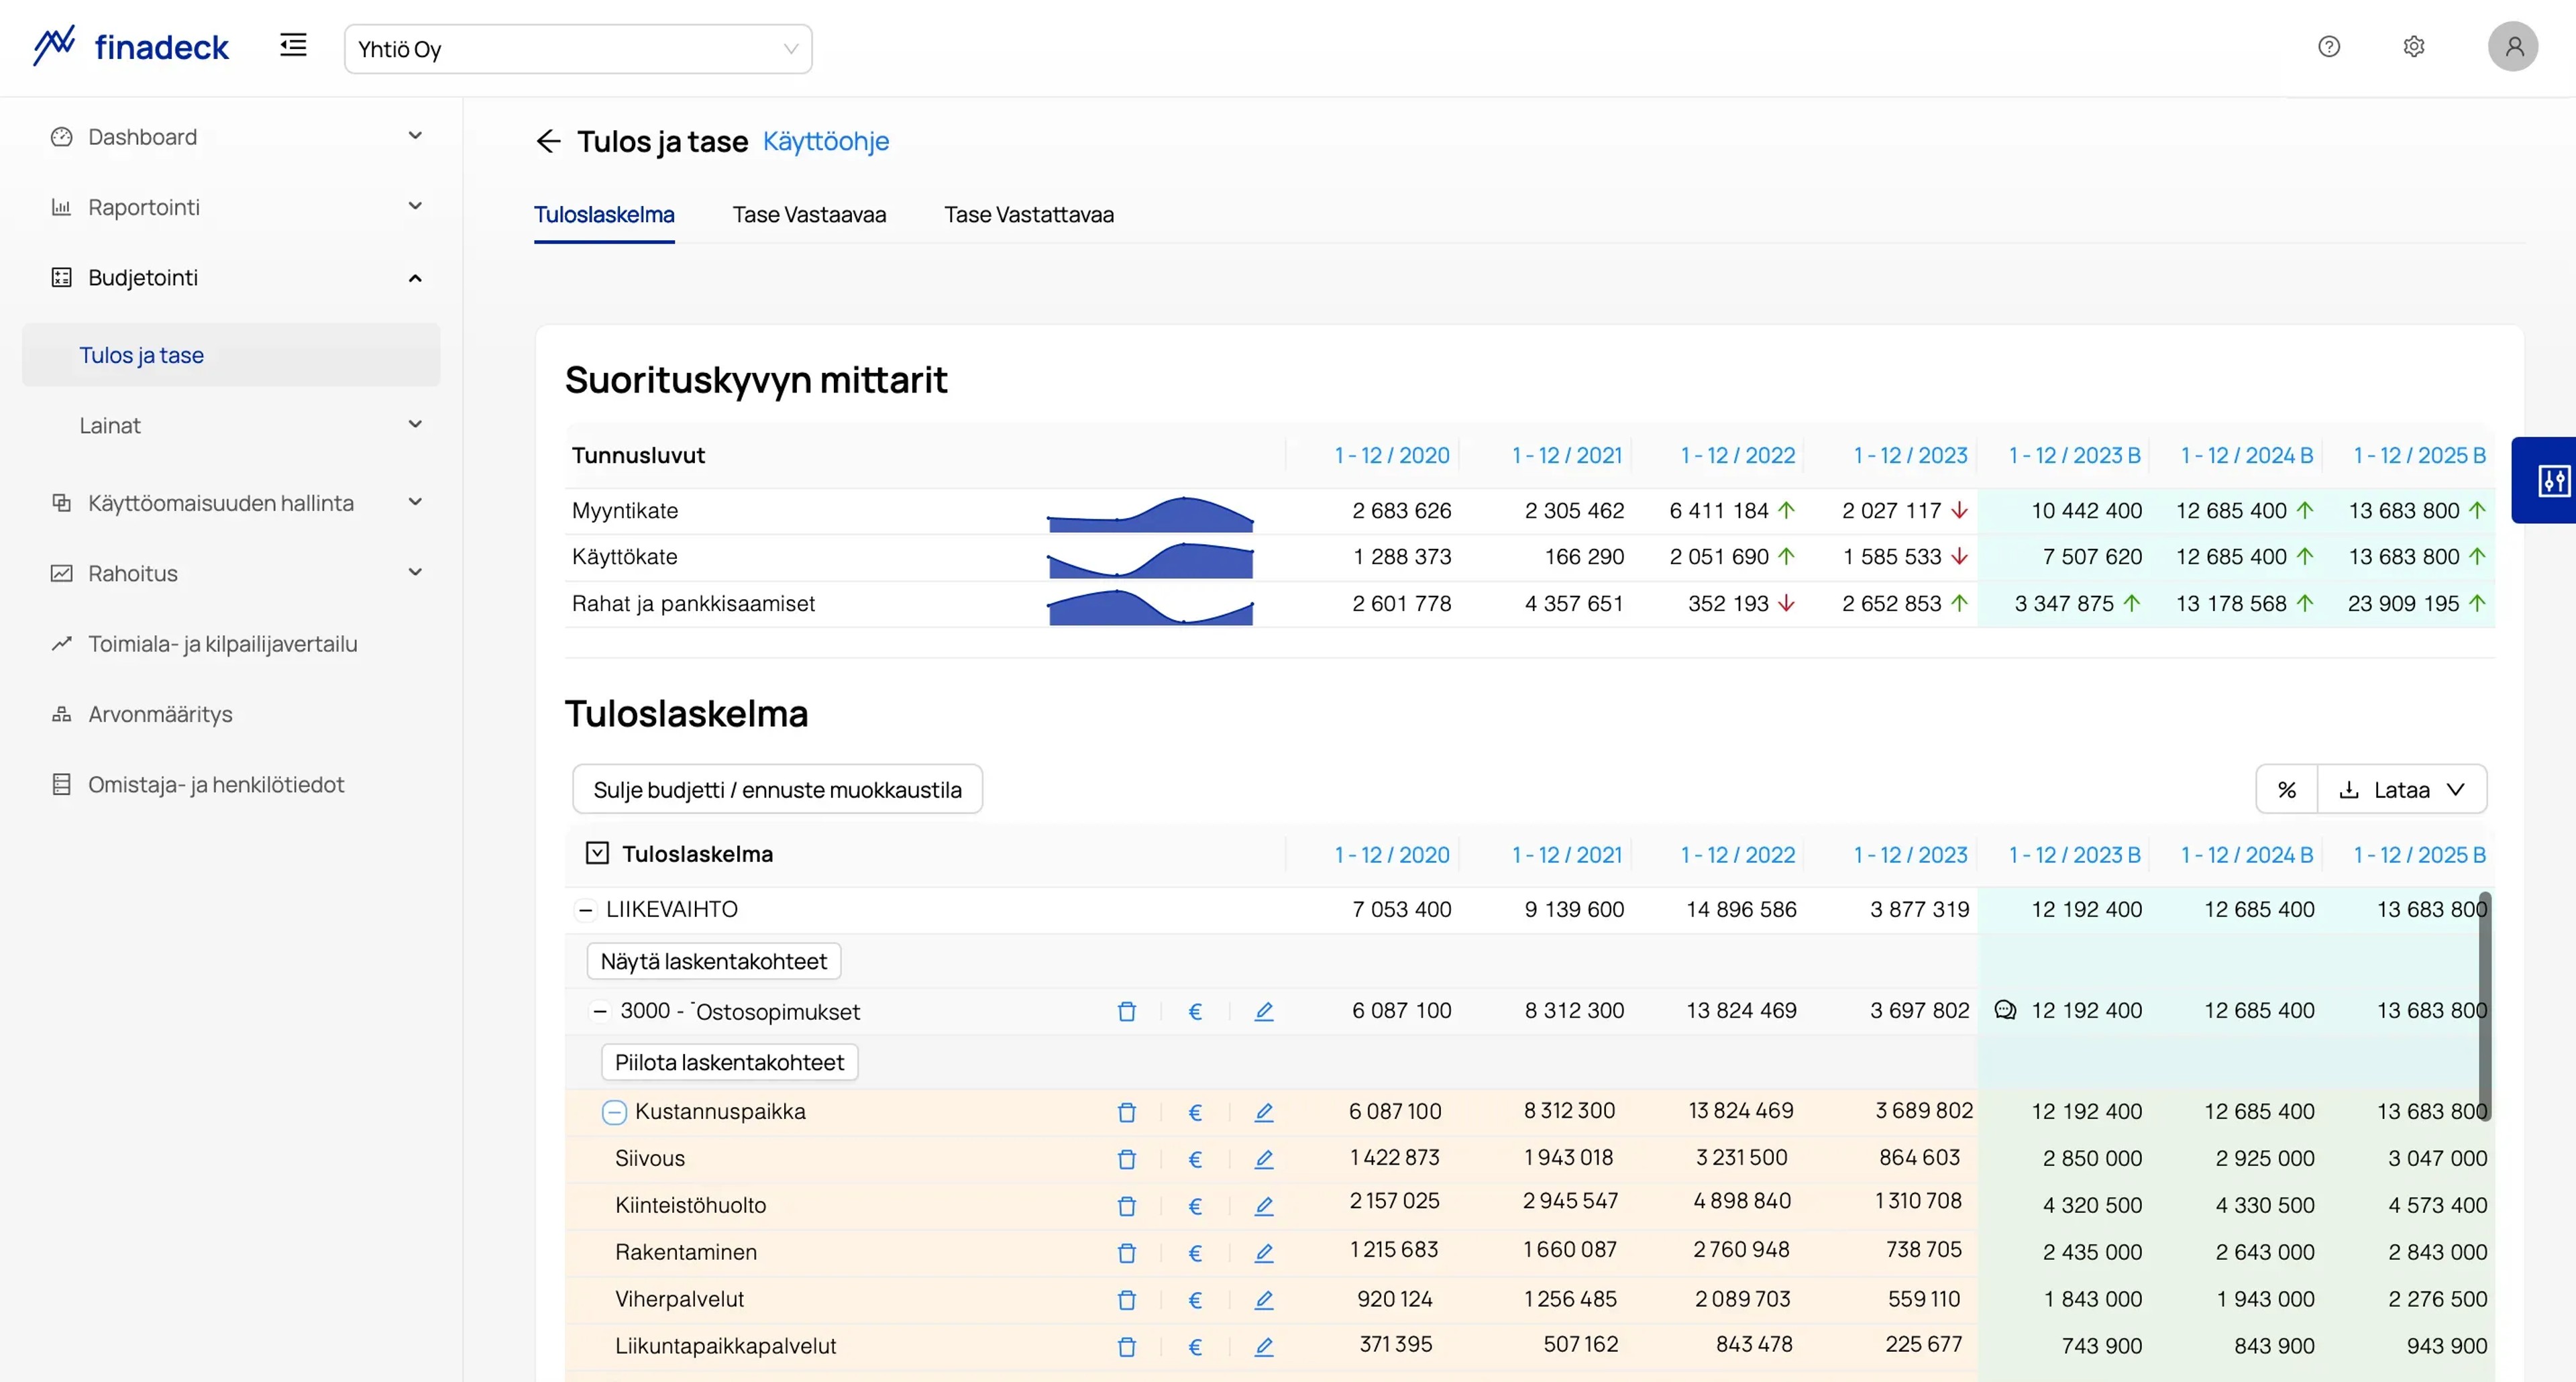Click the finadeck logo
Viewport: 2576px width, 1382px height.
click(x=131, y=47)
